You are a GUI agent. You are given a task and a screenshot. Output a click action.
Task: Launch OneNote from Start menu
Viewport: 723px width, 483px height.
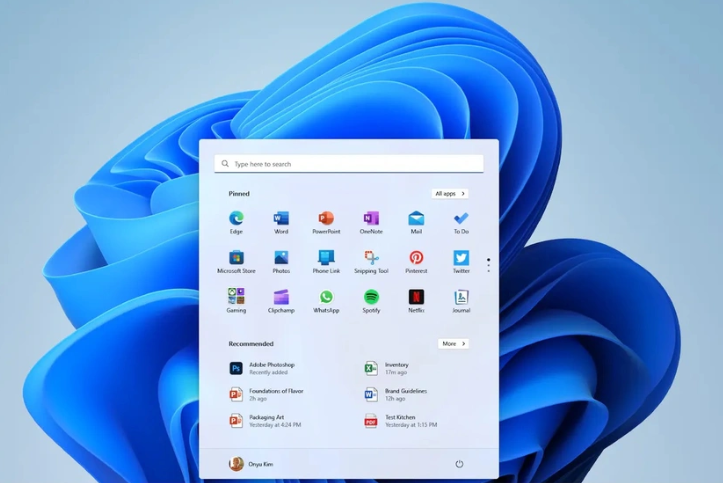tap(371, 219)
